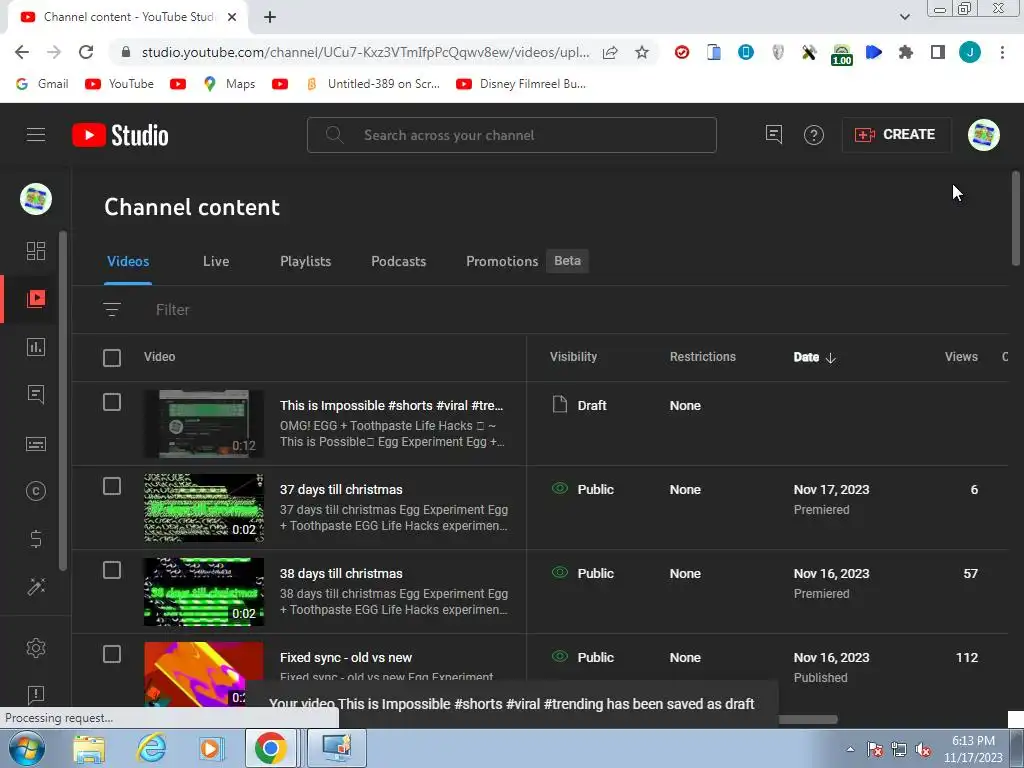Click the filter lines icon
Viewport: 1024px width, 768px height.
pyautogui.click(x=112, y=310)
